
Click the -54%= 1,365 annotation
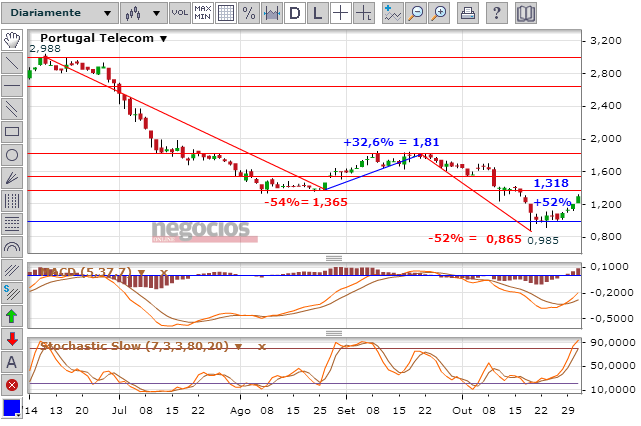point(306,202)
